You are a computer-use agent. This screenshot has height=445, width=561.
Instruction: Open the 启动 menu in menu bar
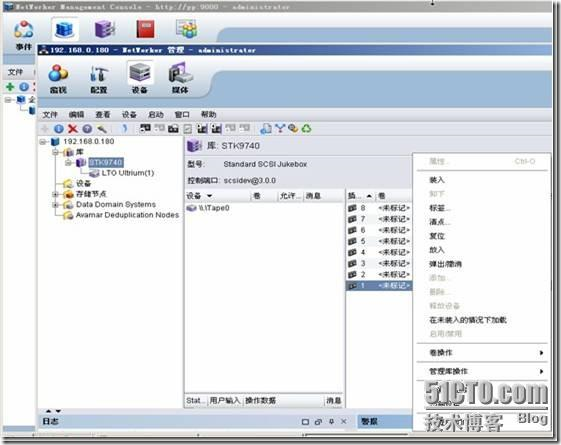(x=156, y=115)
